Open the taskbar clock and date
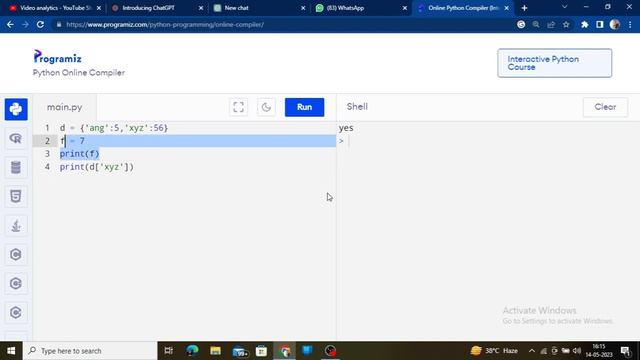Screen dimensions: 640x360 tap(599, 351)
